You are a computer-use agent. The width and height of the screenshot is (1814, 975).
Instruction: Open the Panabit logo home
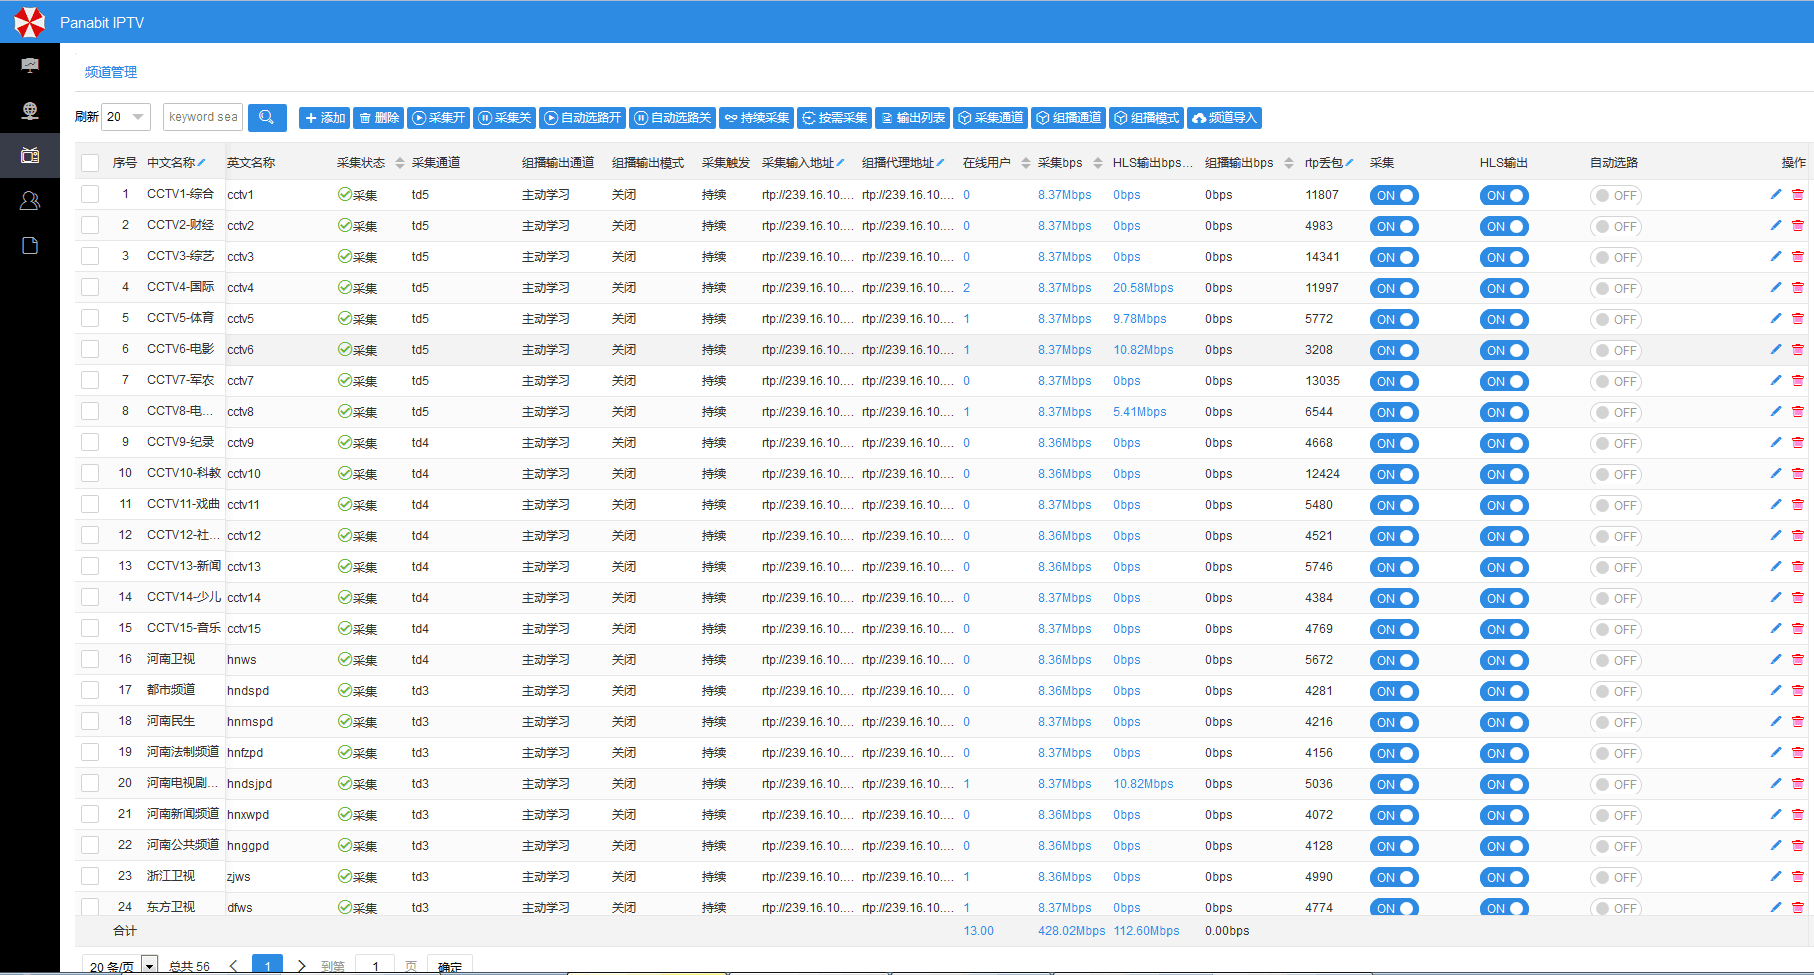click(x=30, y=22)
